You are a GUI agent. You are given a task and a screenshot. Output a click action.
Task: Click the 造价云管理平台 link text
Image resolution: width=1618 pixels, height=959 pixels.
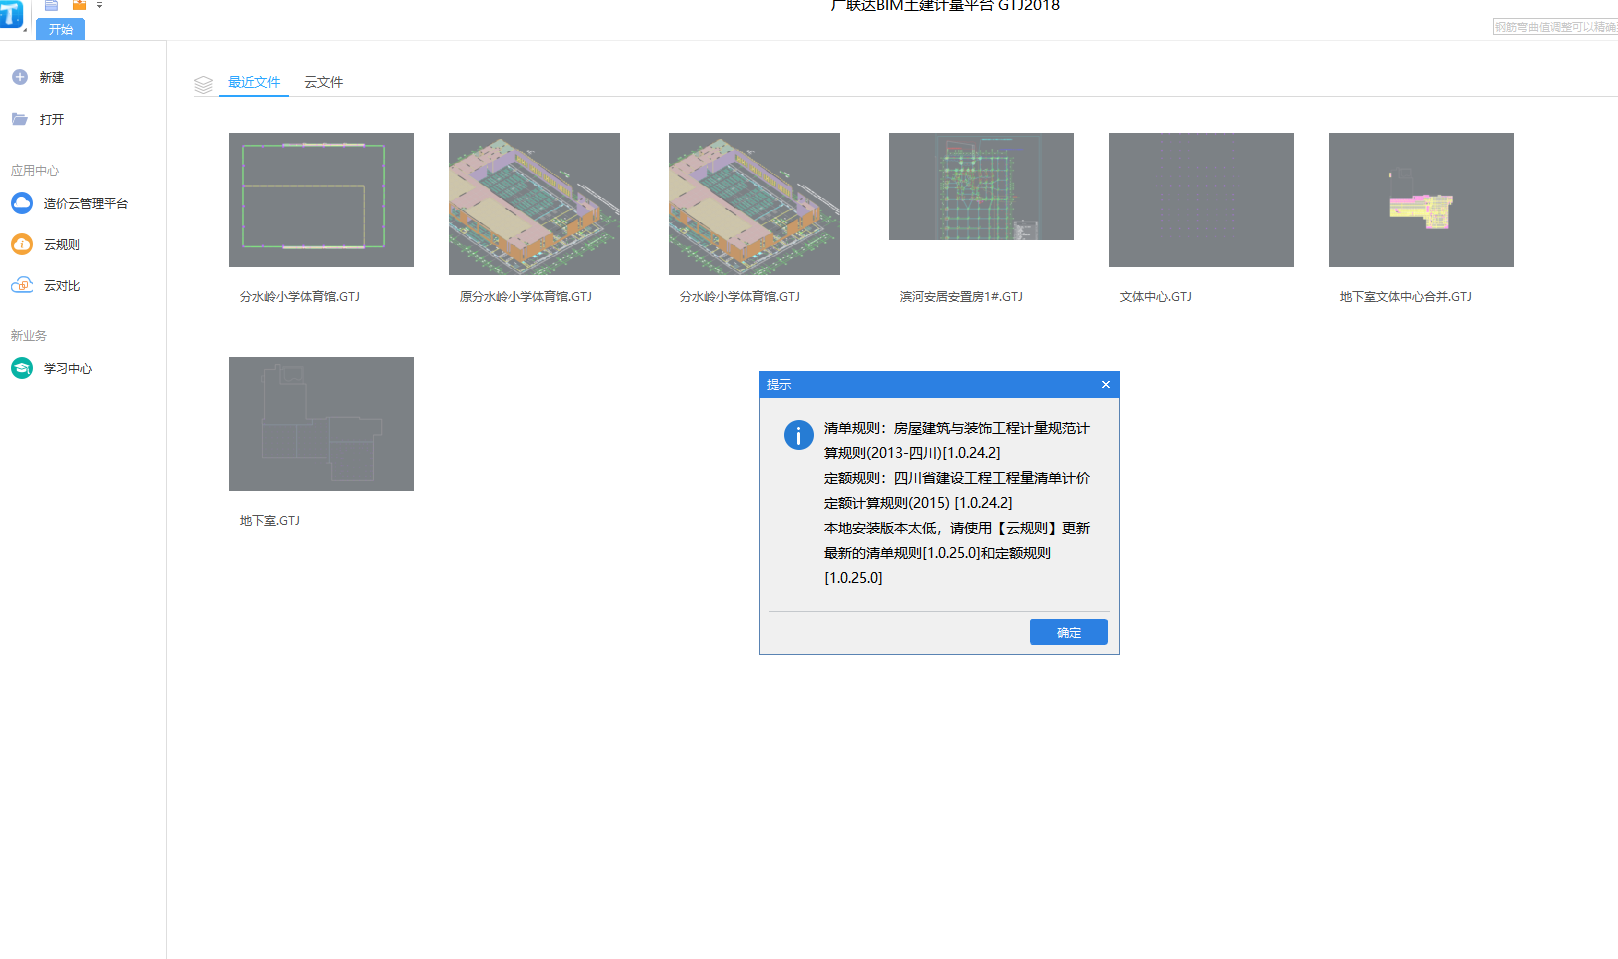point(86,203)
